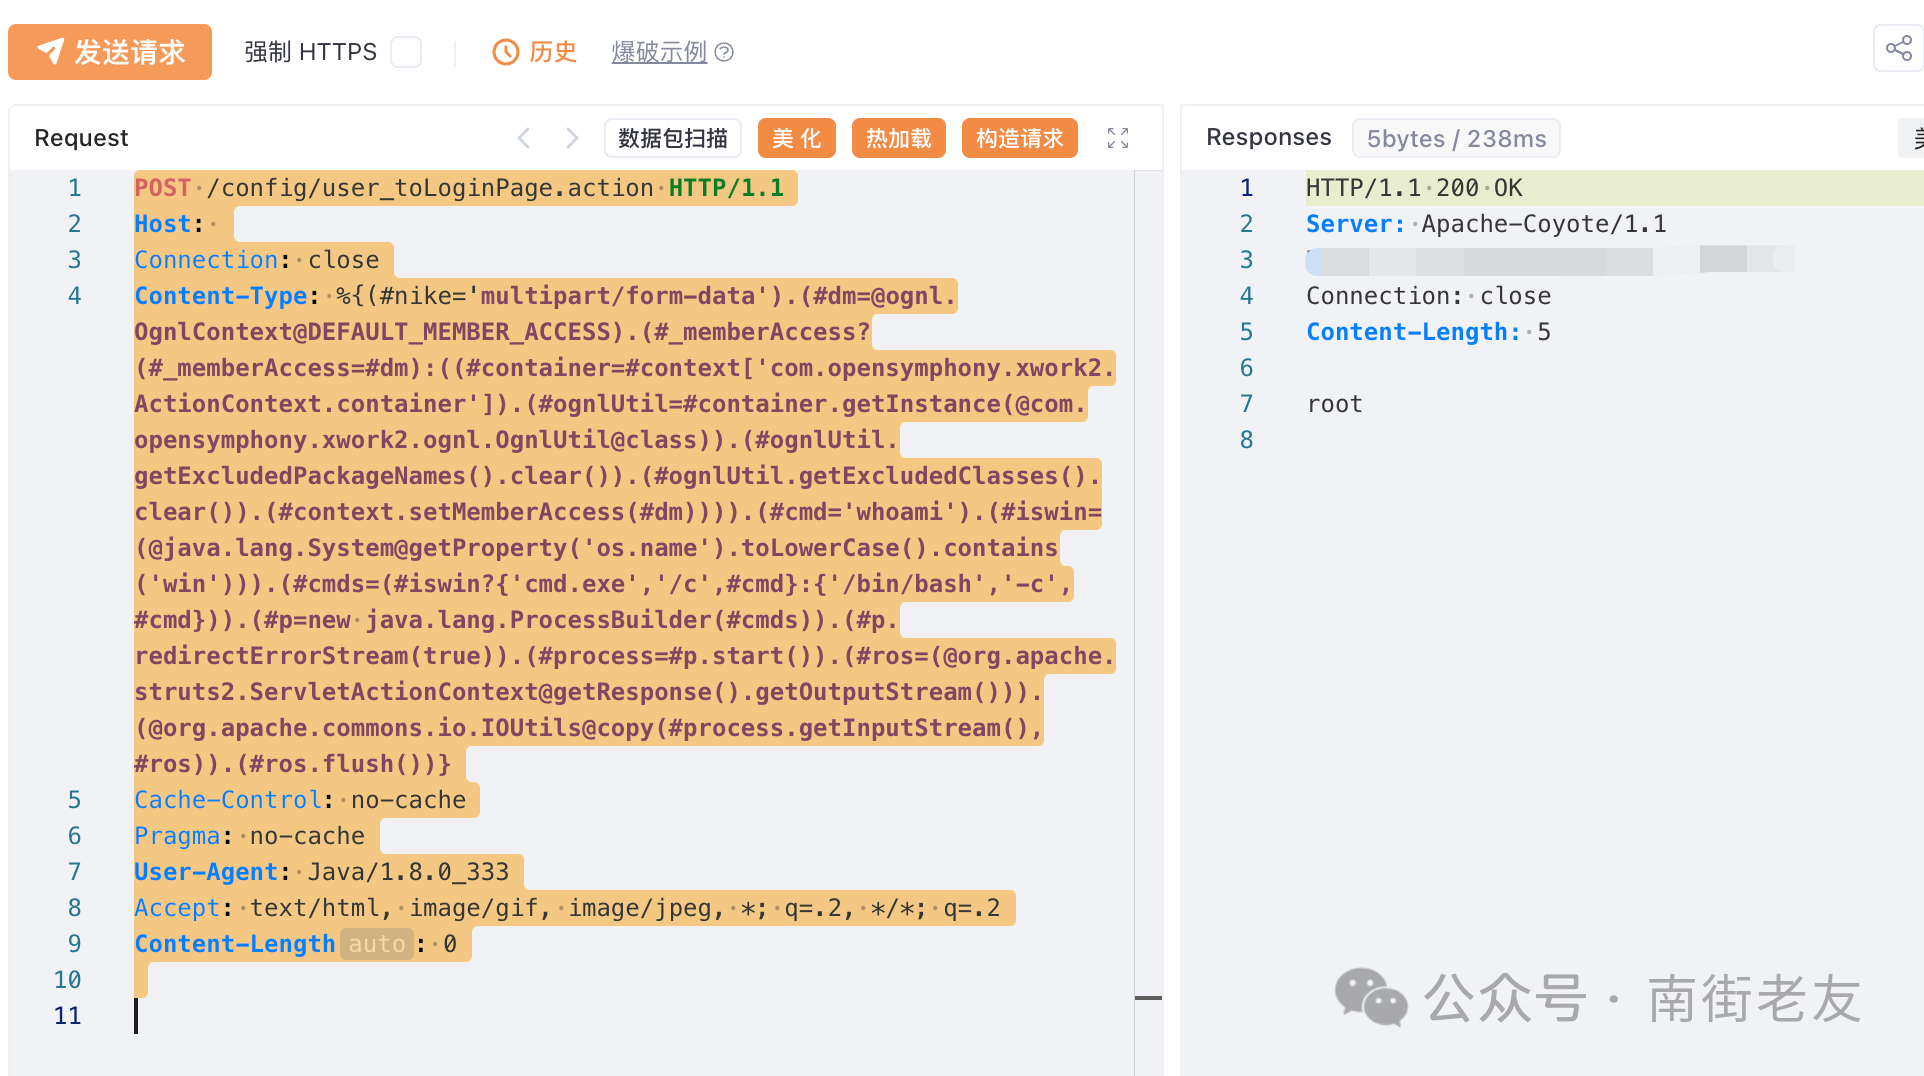Expand the Request editor to fullscreen

pos(1118,138)
